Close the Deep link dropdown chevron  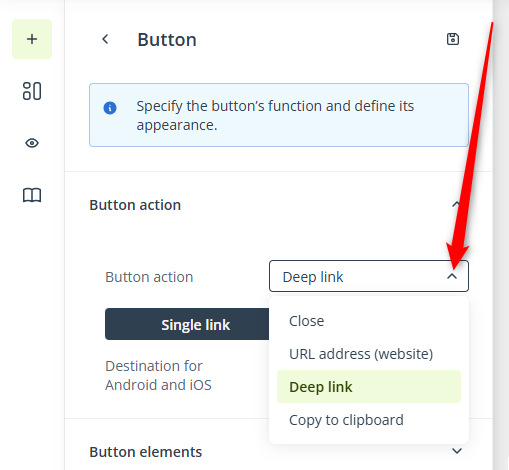click(452, 276)
